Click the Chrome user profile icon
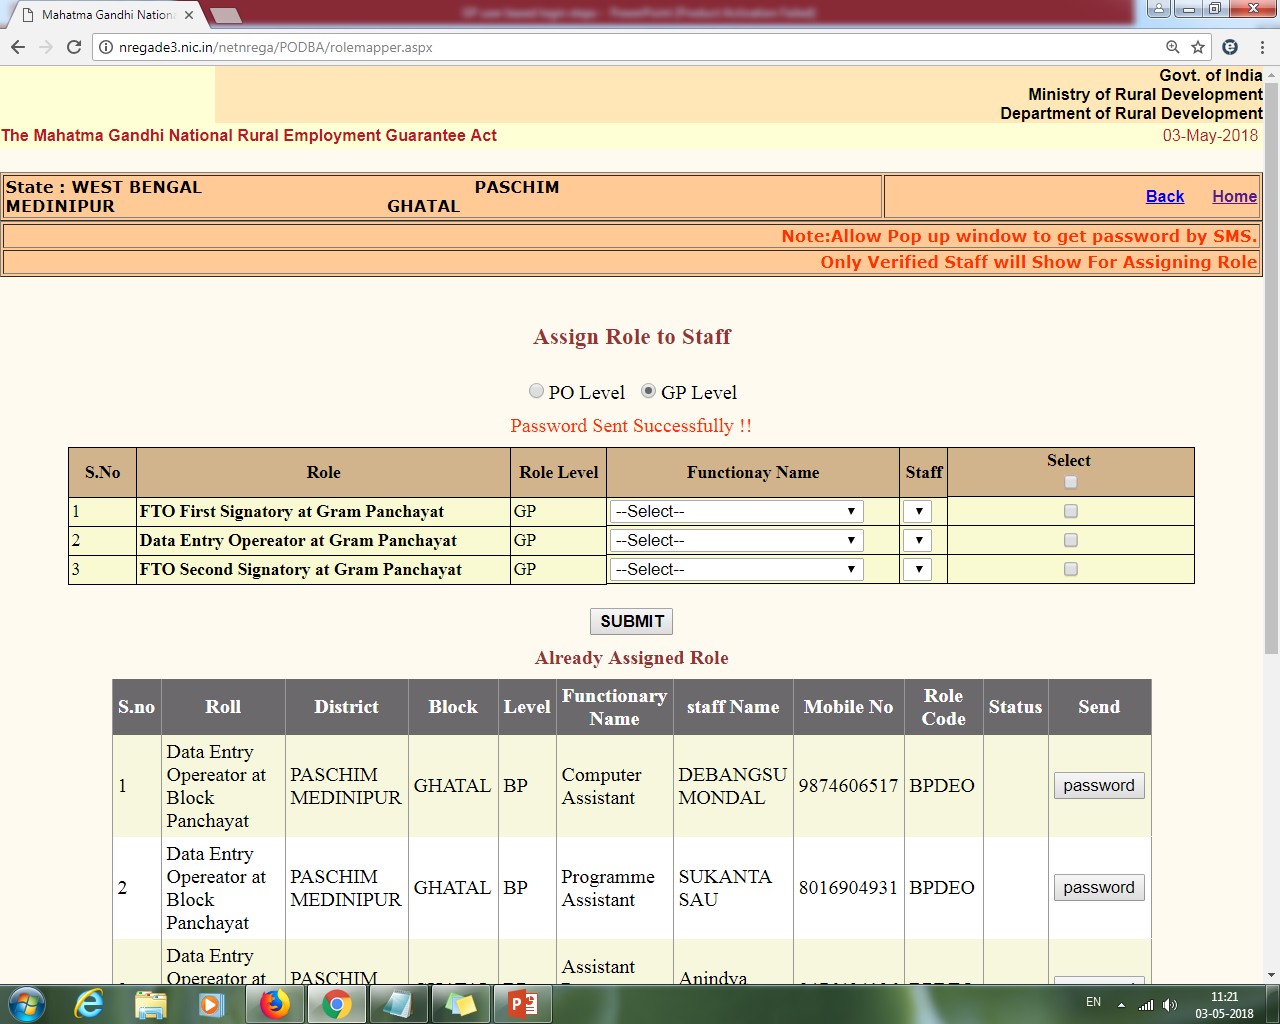 point(1158,8)
